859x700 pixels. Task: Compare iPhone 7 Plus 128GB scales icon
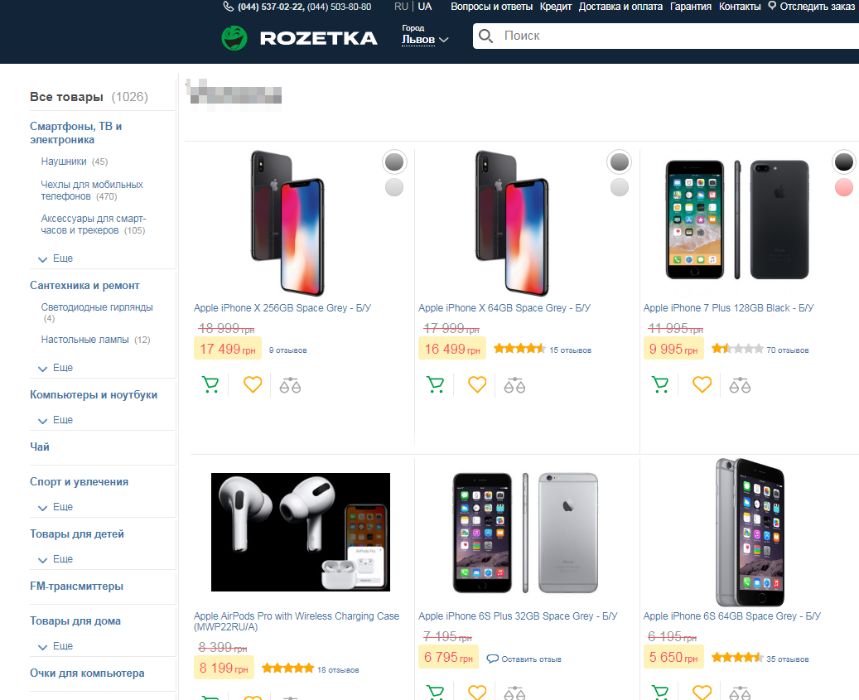coord(740,384)
